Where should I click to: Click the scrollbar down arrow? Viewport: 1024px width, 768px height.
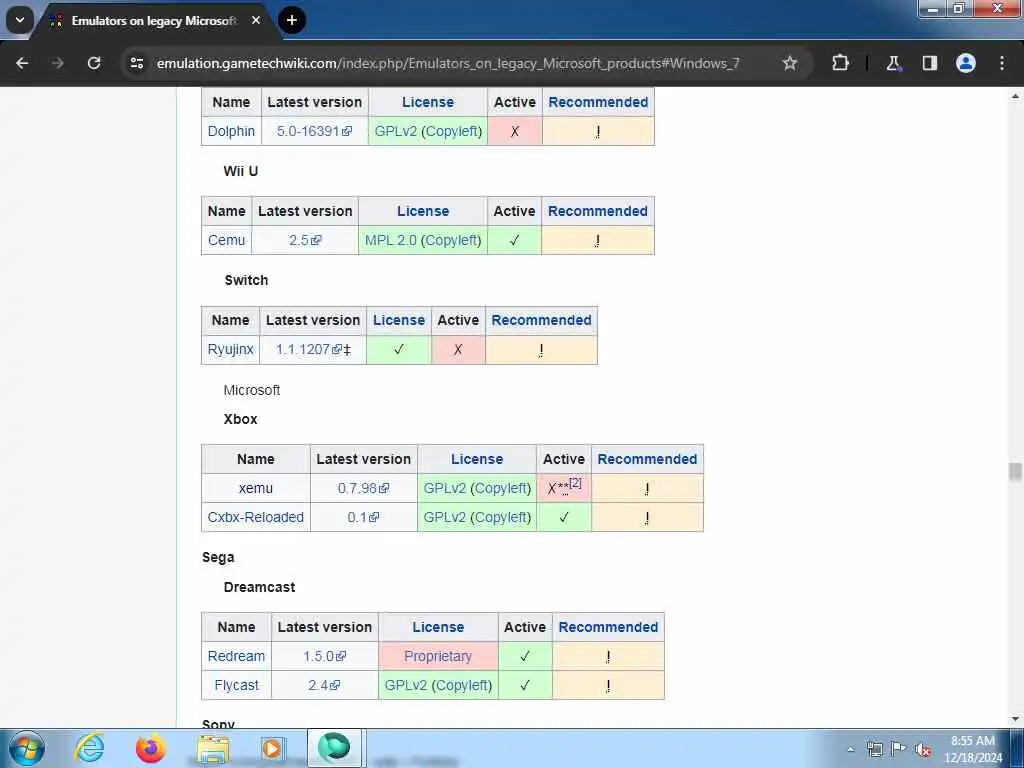1015,719
